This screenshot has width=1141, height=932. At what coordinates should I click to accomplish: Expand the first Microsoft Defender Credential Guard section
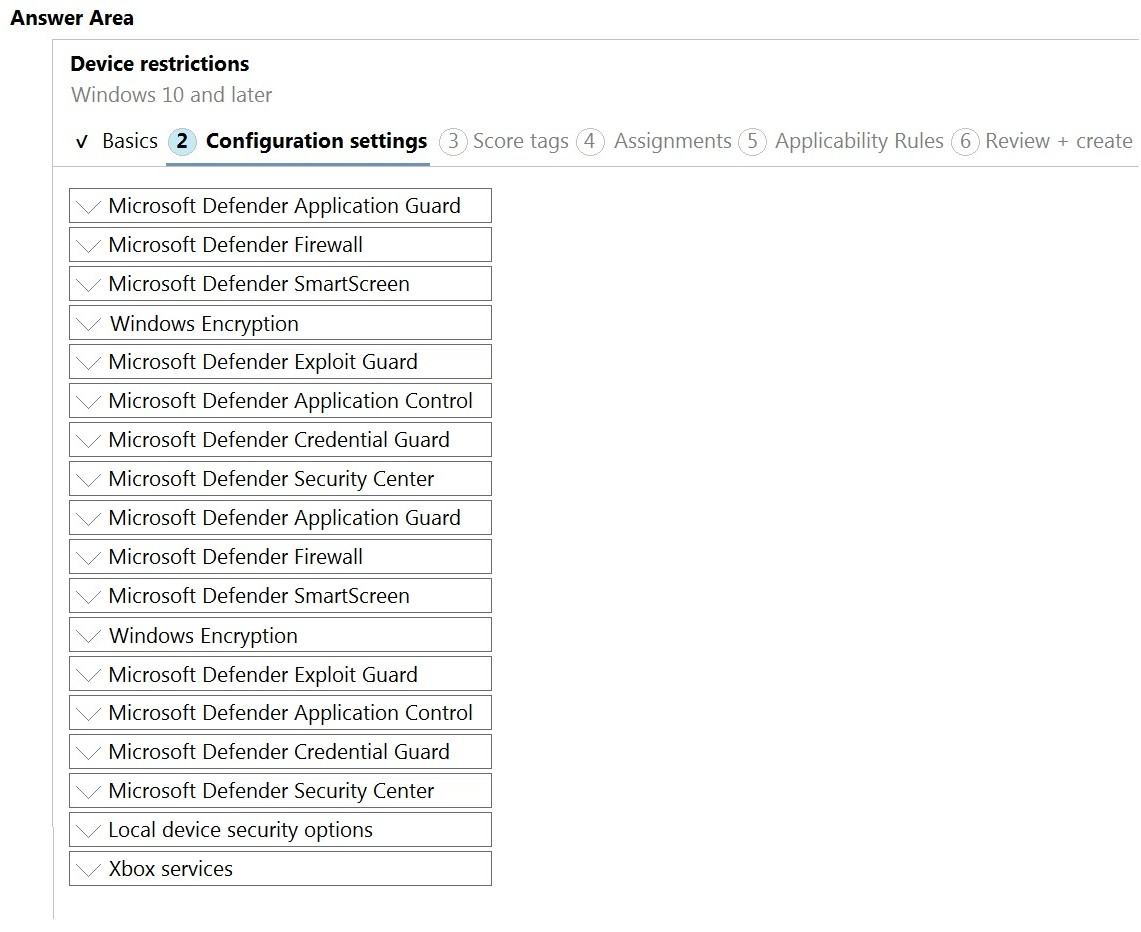(280, 439)
